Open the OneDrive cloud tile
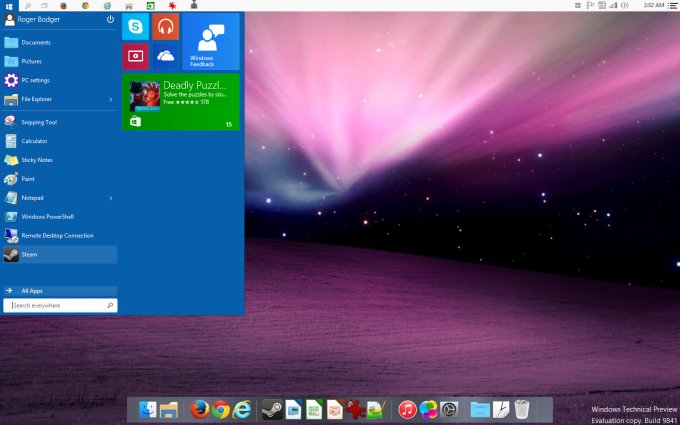Image resolution: width=680 pixels, height=425 pixels. (165, 56)
